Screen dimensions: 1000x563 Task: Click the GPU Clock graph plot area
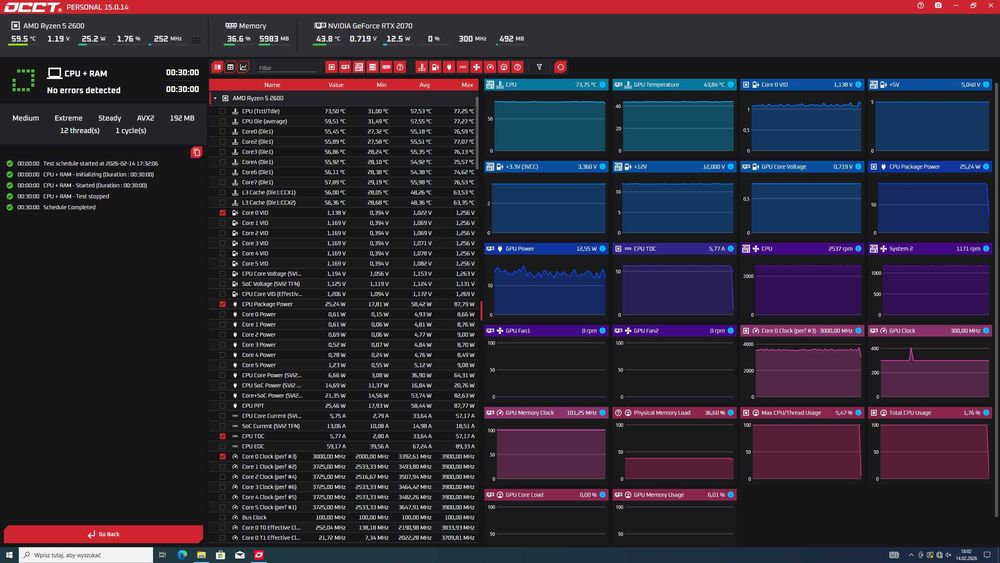pyautogui.click(x=936, y=370)
